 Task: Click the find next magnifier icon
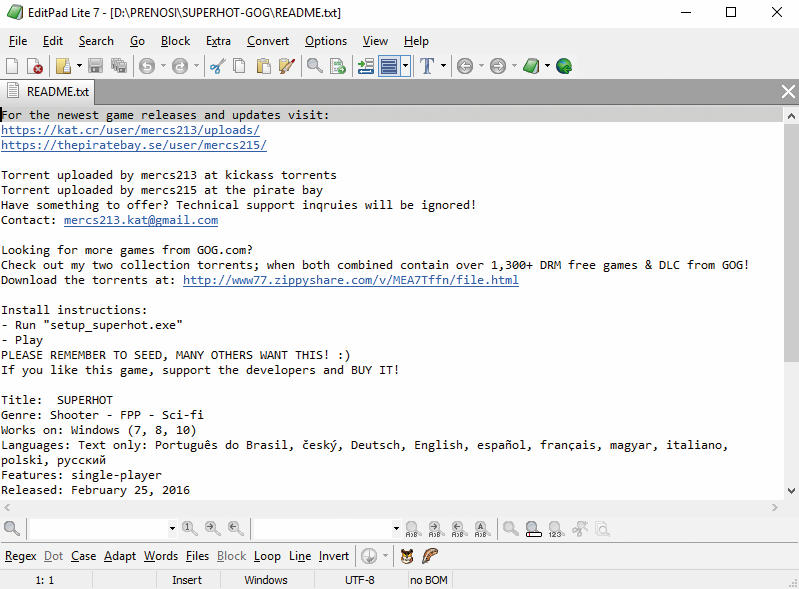click(x=212, y=528)
